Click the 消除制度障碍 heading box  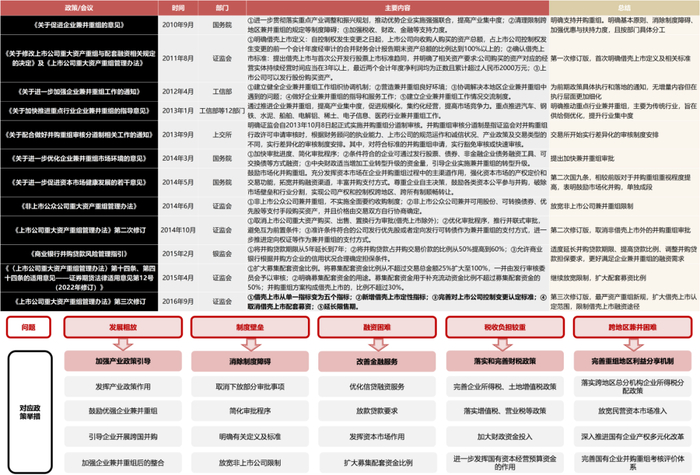(x=250, y=361)
